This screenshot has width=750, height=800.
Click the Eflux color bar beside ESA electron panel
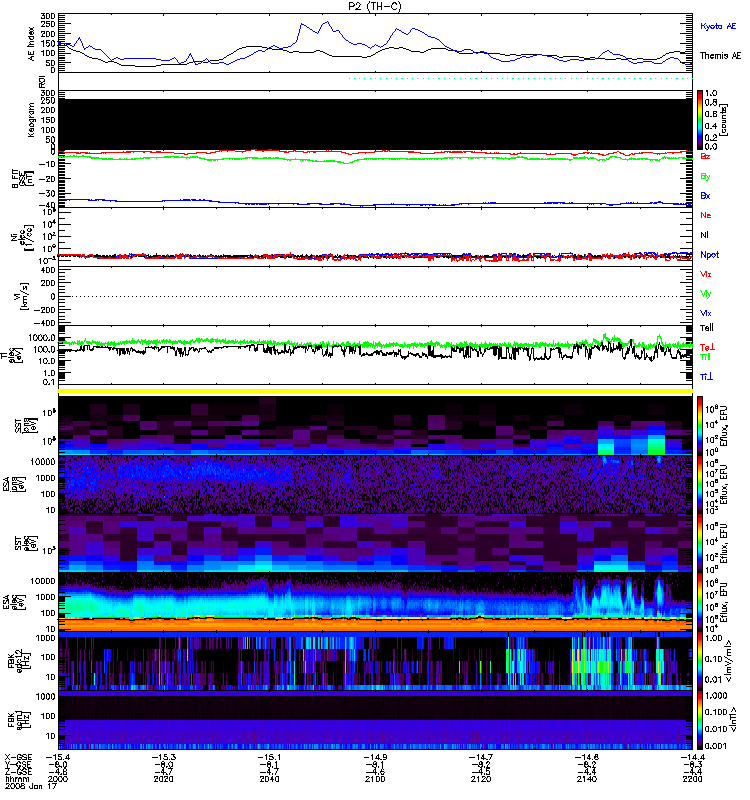pos(700,602)
